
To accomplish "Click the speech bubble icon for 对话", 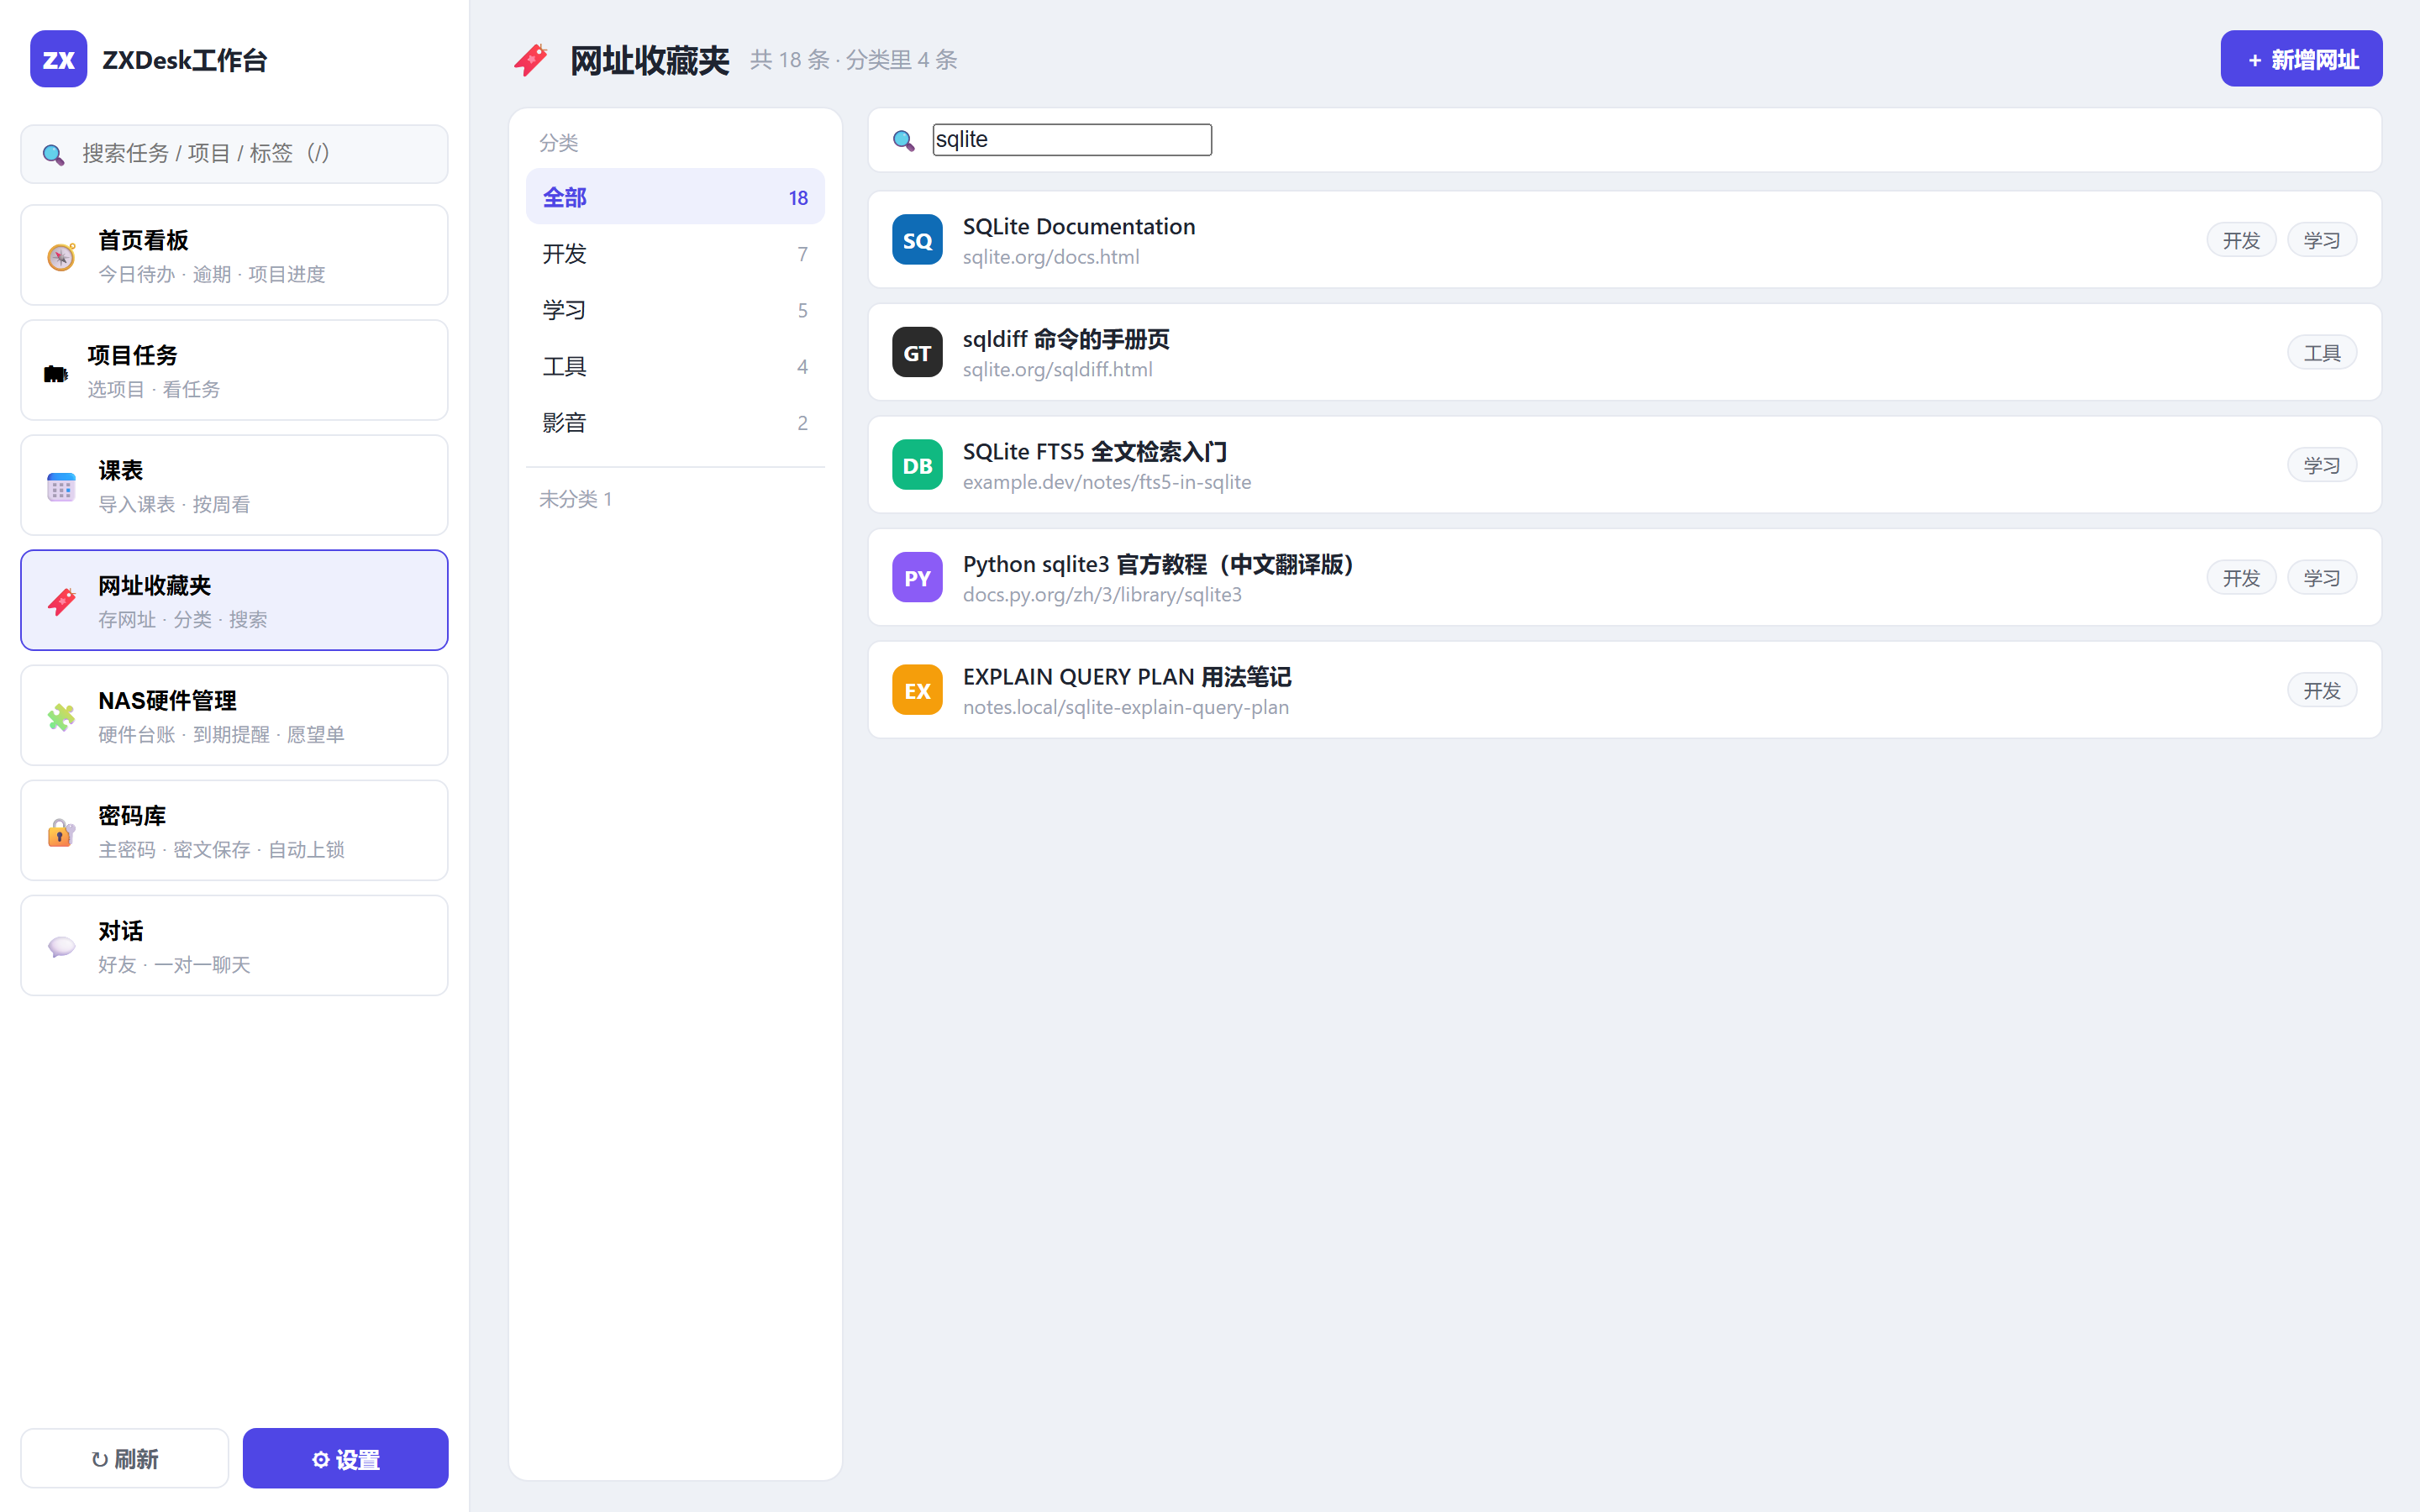I will (61, 947).
